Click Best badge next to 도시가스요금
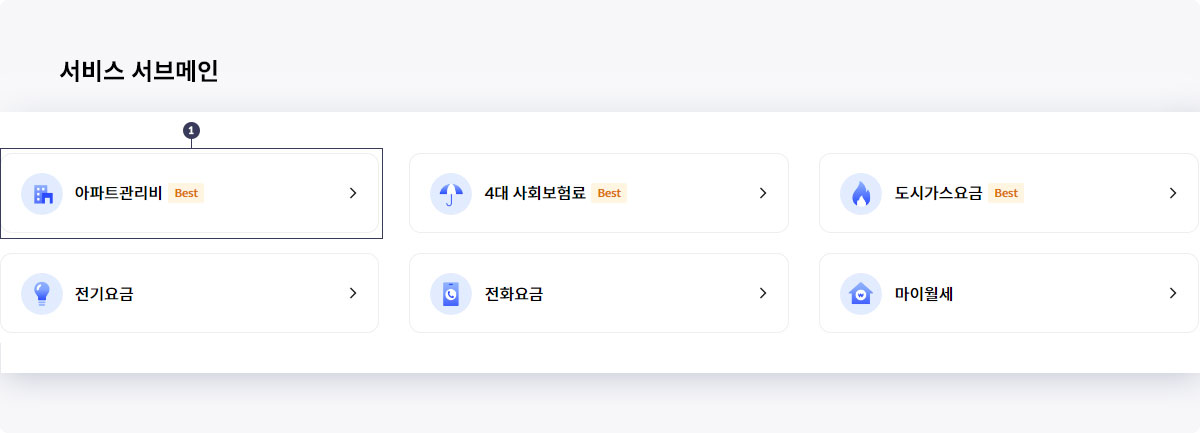Viewport: 1200px width, 433px height. (x=1006, y=193)
